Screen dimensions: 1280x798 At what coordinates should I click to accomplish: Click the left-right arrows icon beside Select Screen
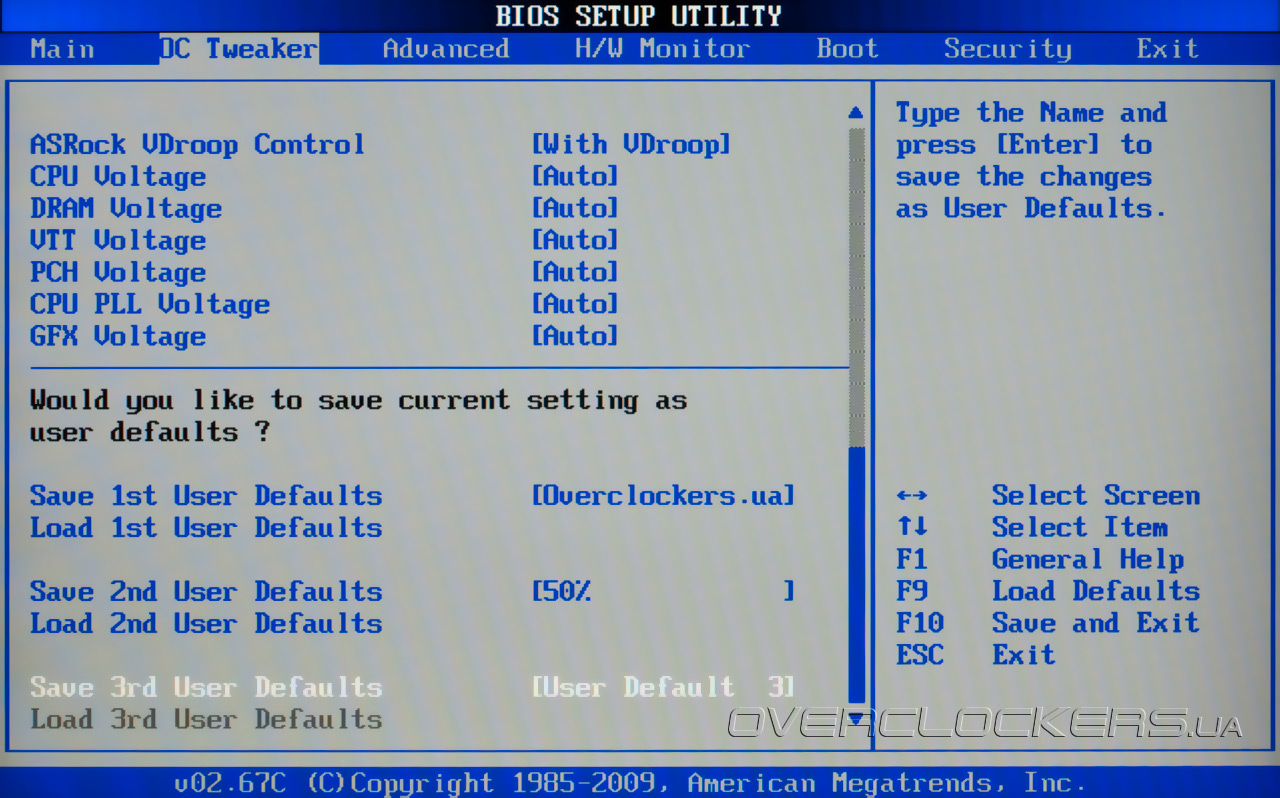912,496
